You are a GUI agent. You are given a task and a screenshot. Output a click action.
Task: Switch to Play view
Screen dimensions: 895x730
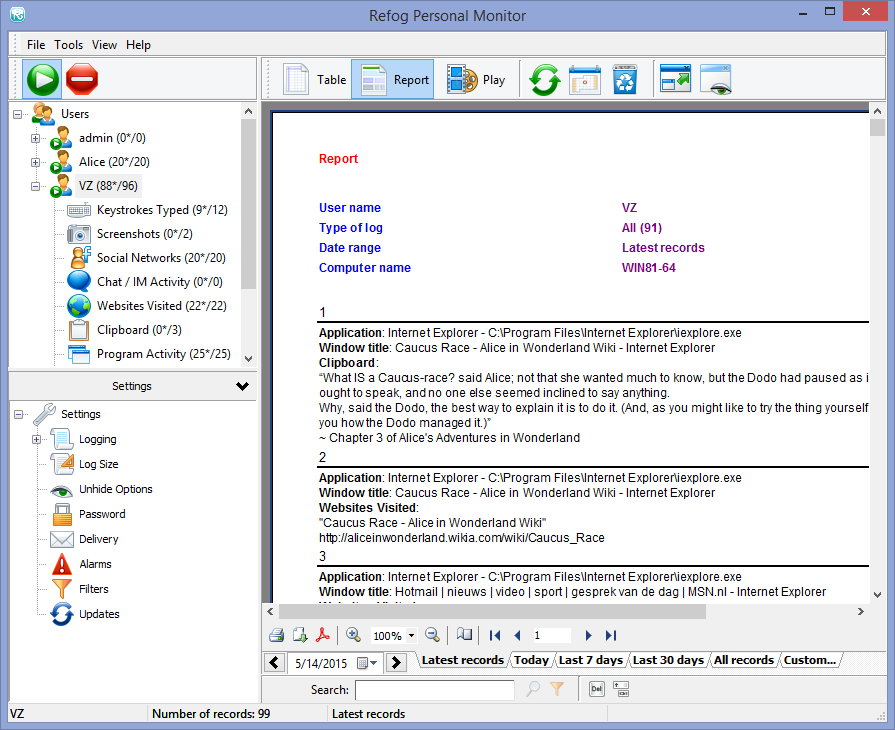[475, 79]
